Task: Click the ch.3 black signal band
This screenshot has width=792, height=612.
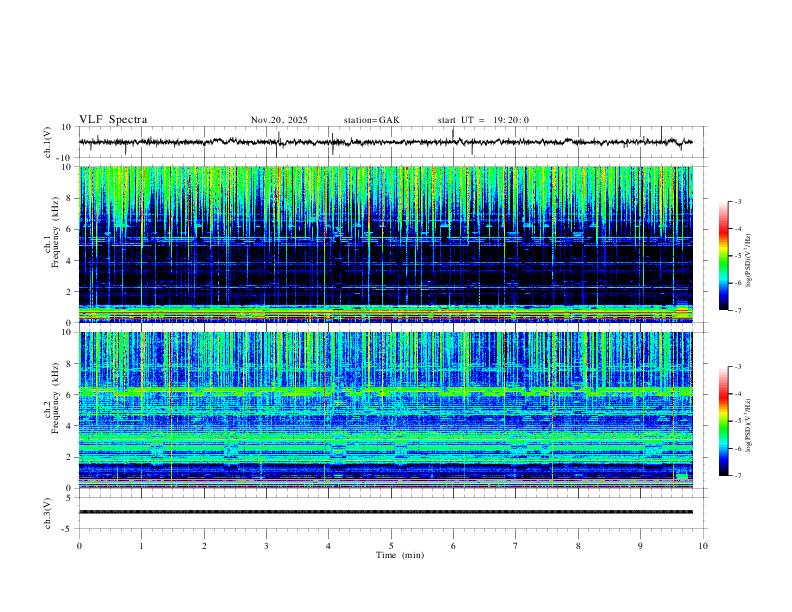Action: [385, 512]
